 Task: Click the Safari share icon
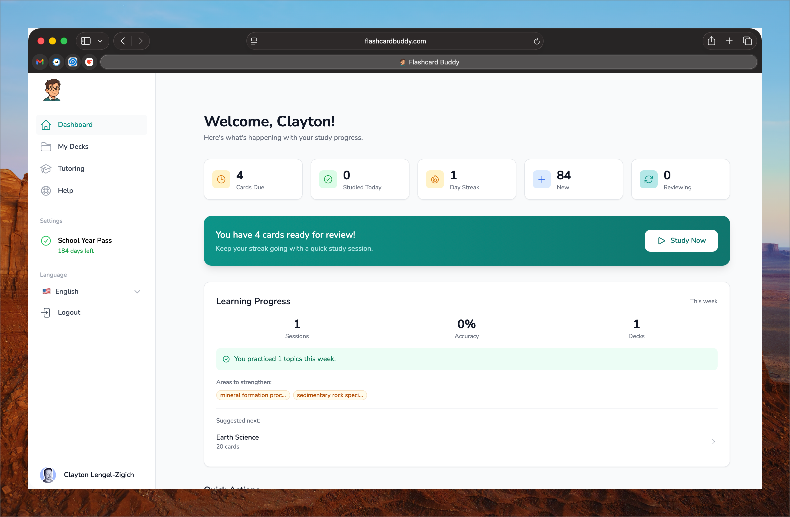(711, 41)
